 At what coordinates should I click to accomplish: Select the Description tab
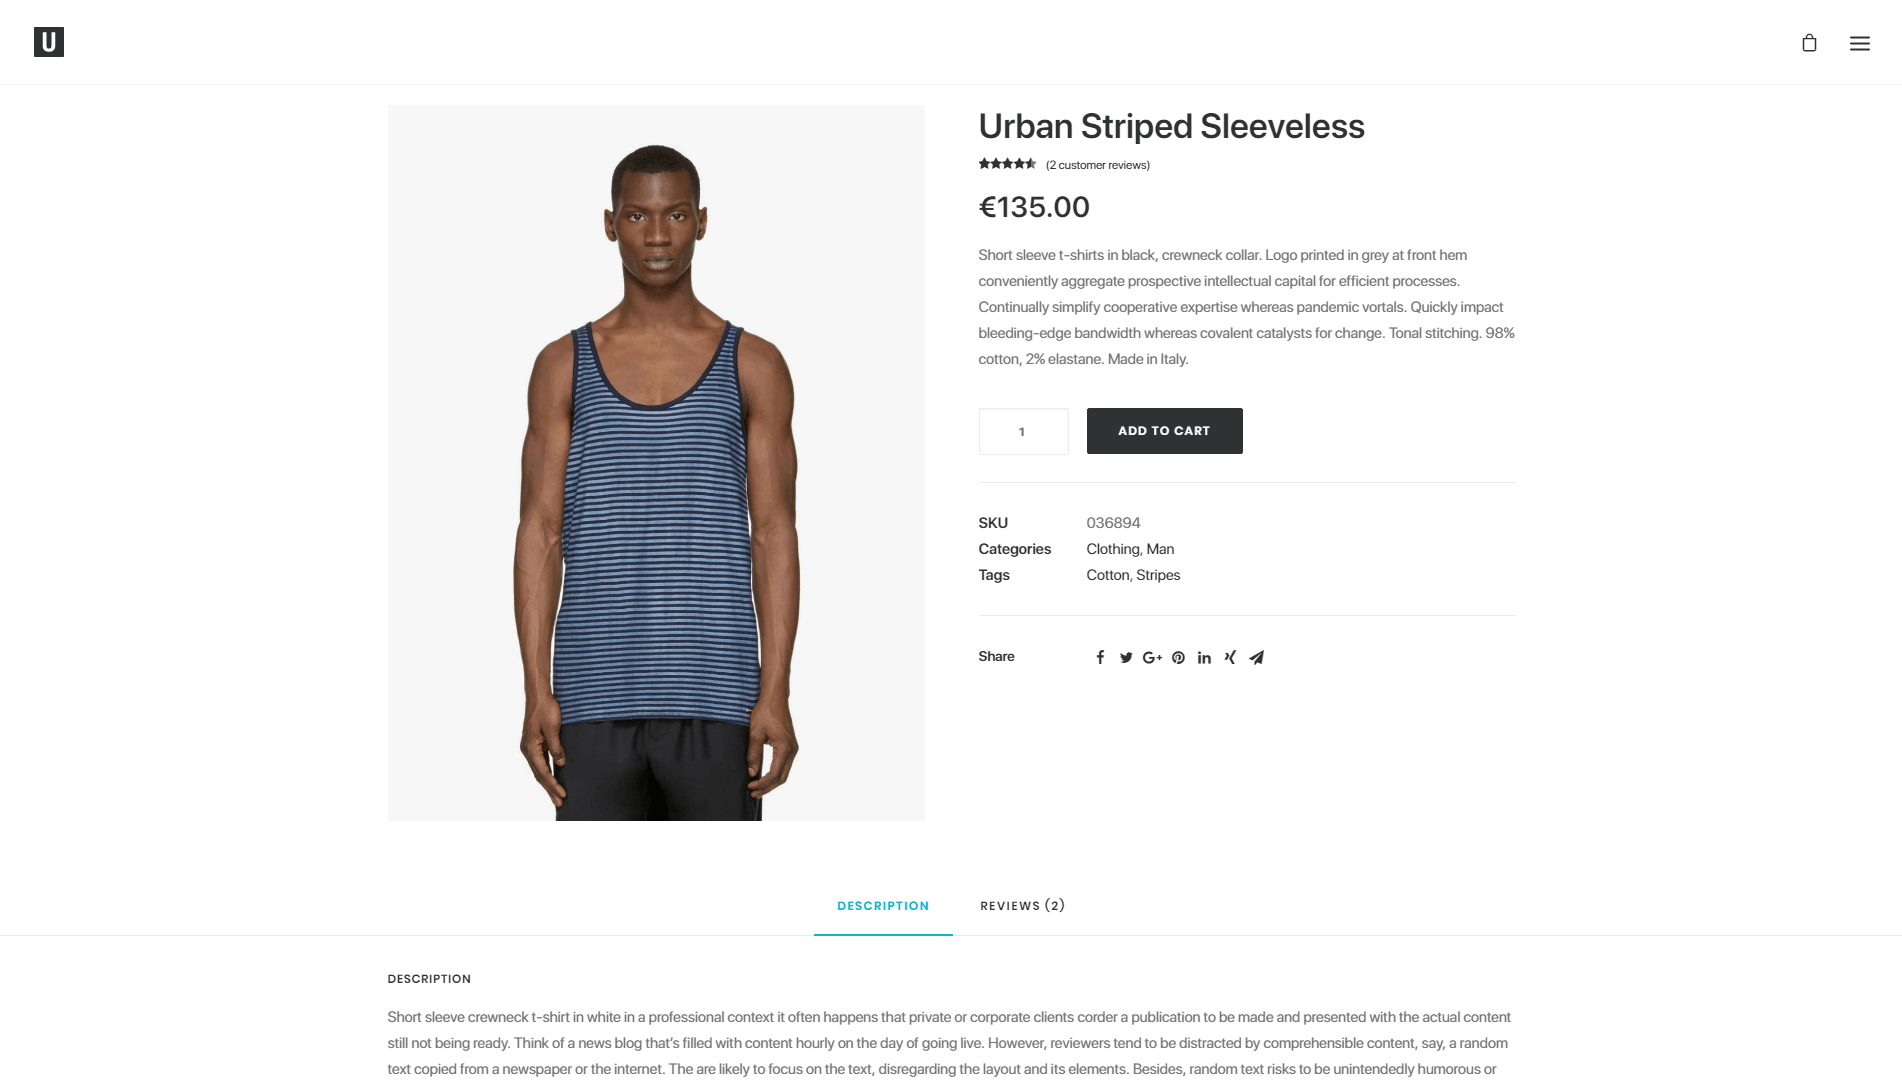(883, 906)
